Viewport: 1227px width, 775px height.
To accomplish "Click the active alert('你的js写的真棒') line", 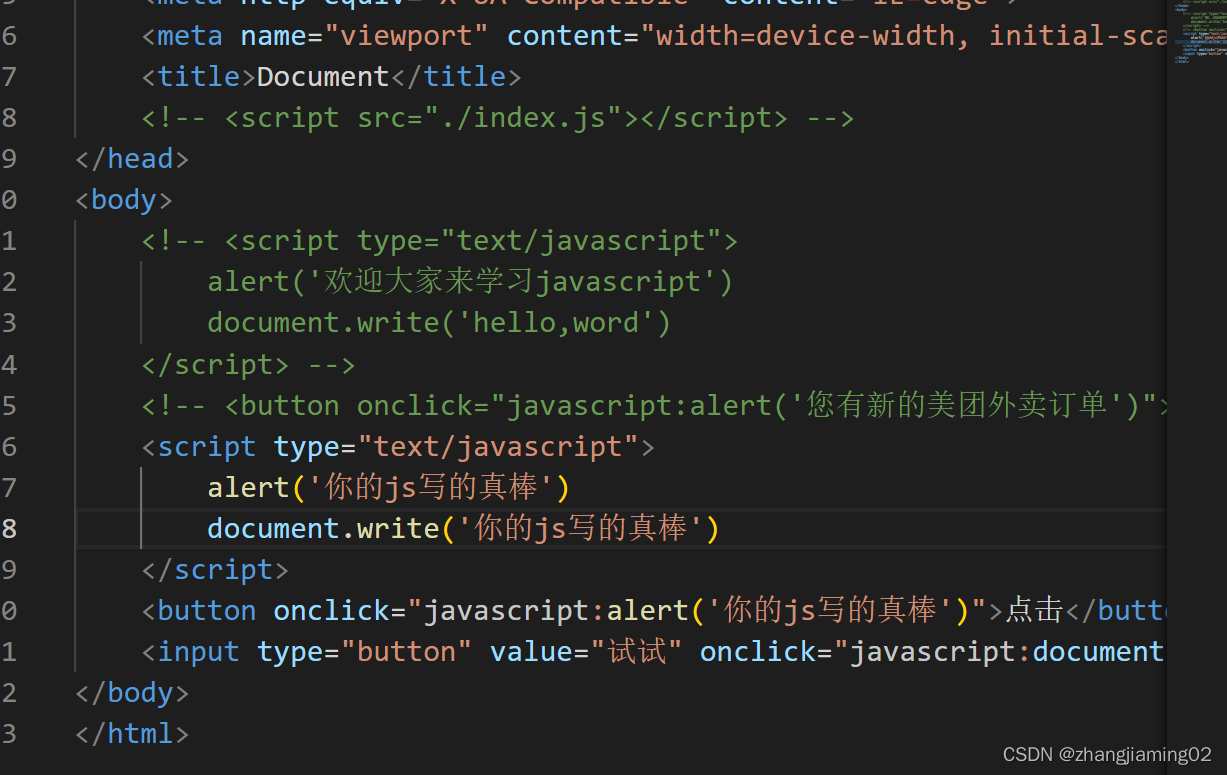I will pyautogui.click(x=389, y=487).
